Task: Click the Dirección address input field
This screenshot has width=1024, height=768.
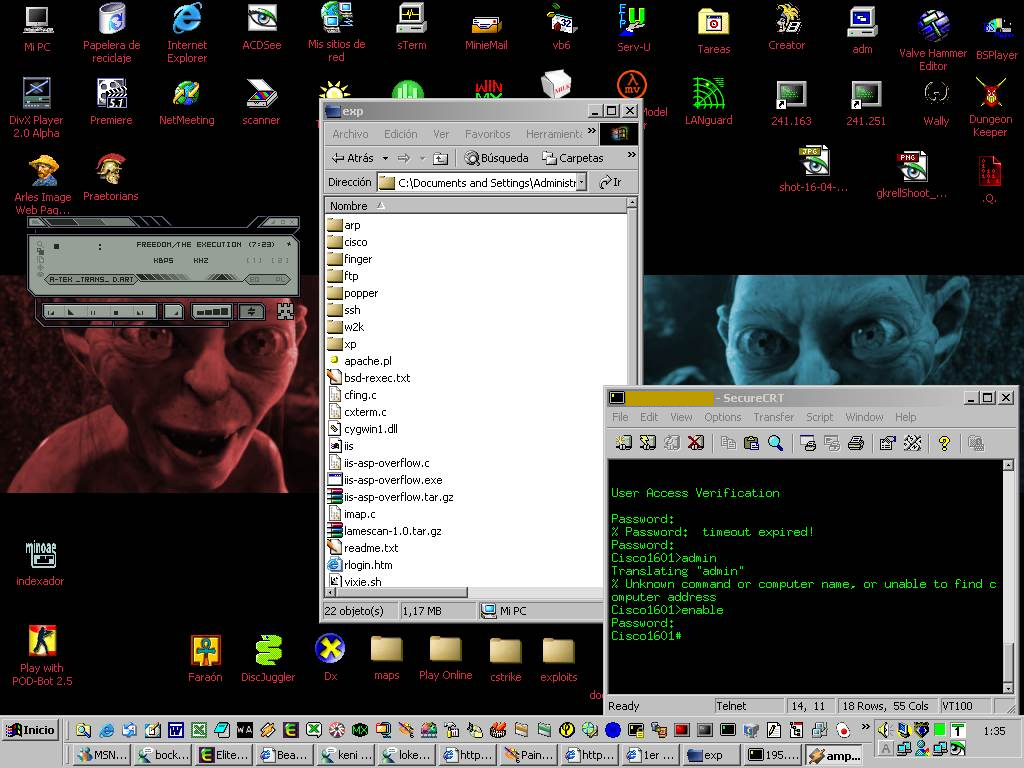Action: pyautogui.click(x=482, y=183)
